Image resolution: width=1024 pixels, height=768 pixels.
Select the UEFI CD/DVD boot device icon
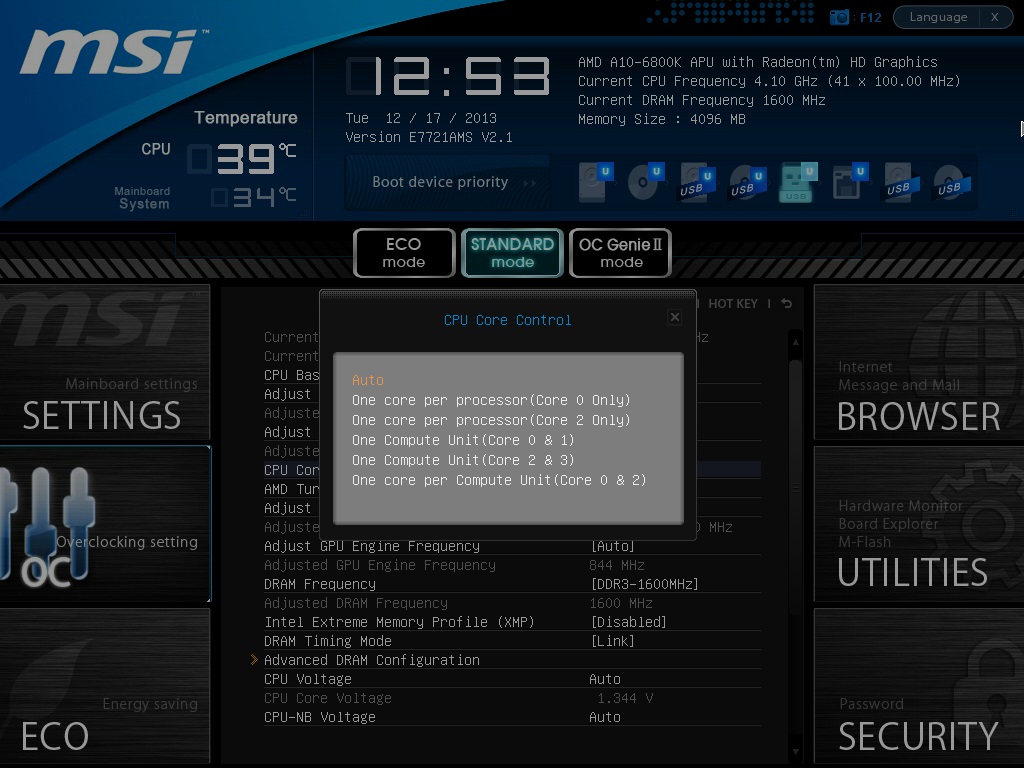(646, 182)
